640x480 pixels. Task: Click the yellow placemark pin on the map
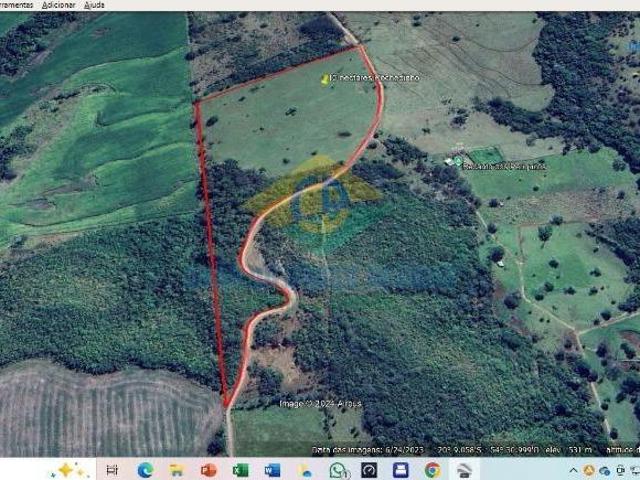(324, 79)
